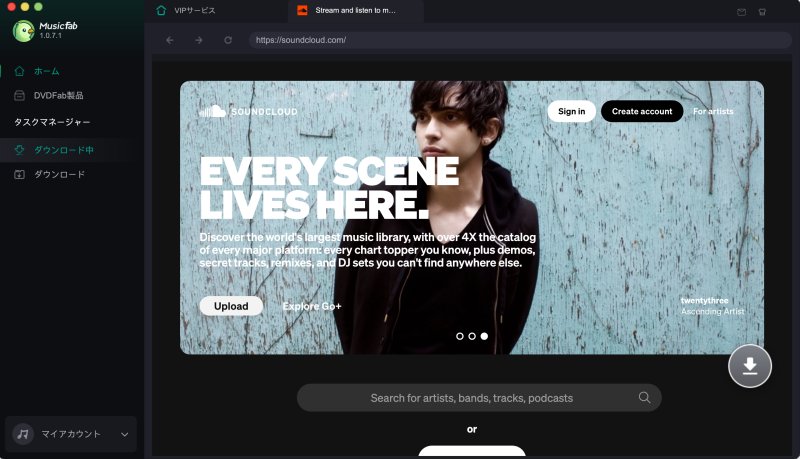The image size is (800, 459).
Task: Click the round floating download button
Action: tap(749, 366)
